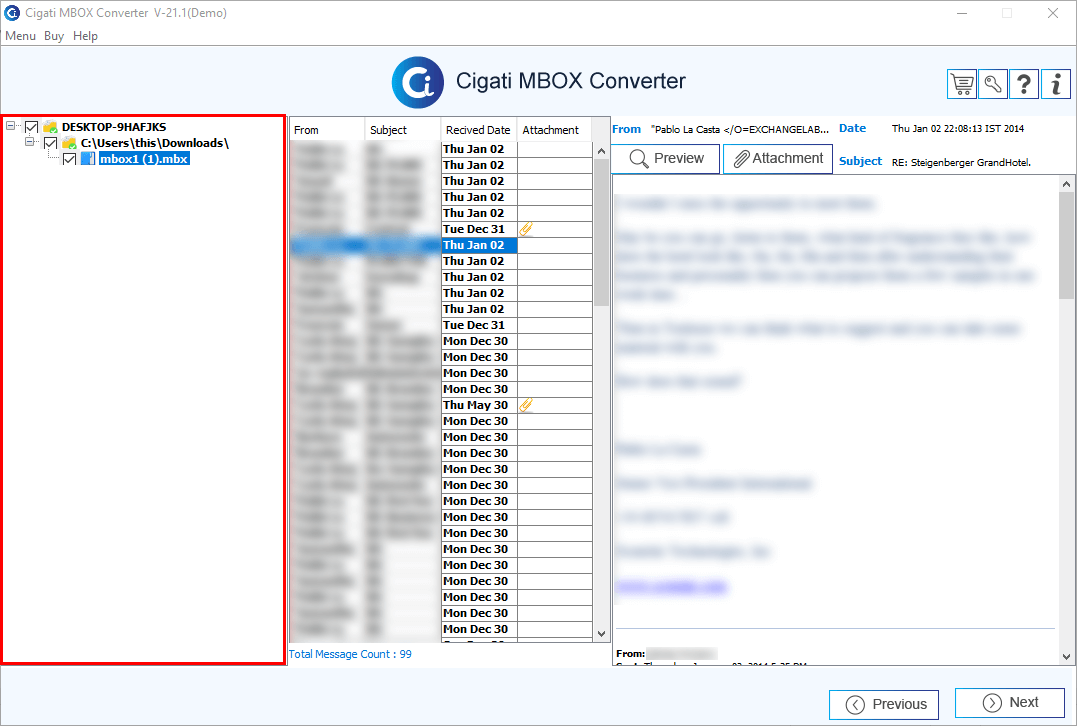Select the mbox1 (1).mbx tree item
The width and height of the screenshot is (1077, 726).
144,159
